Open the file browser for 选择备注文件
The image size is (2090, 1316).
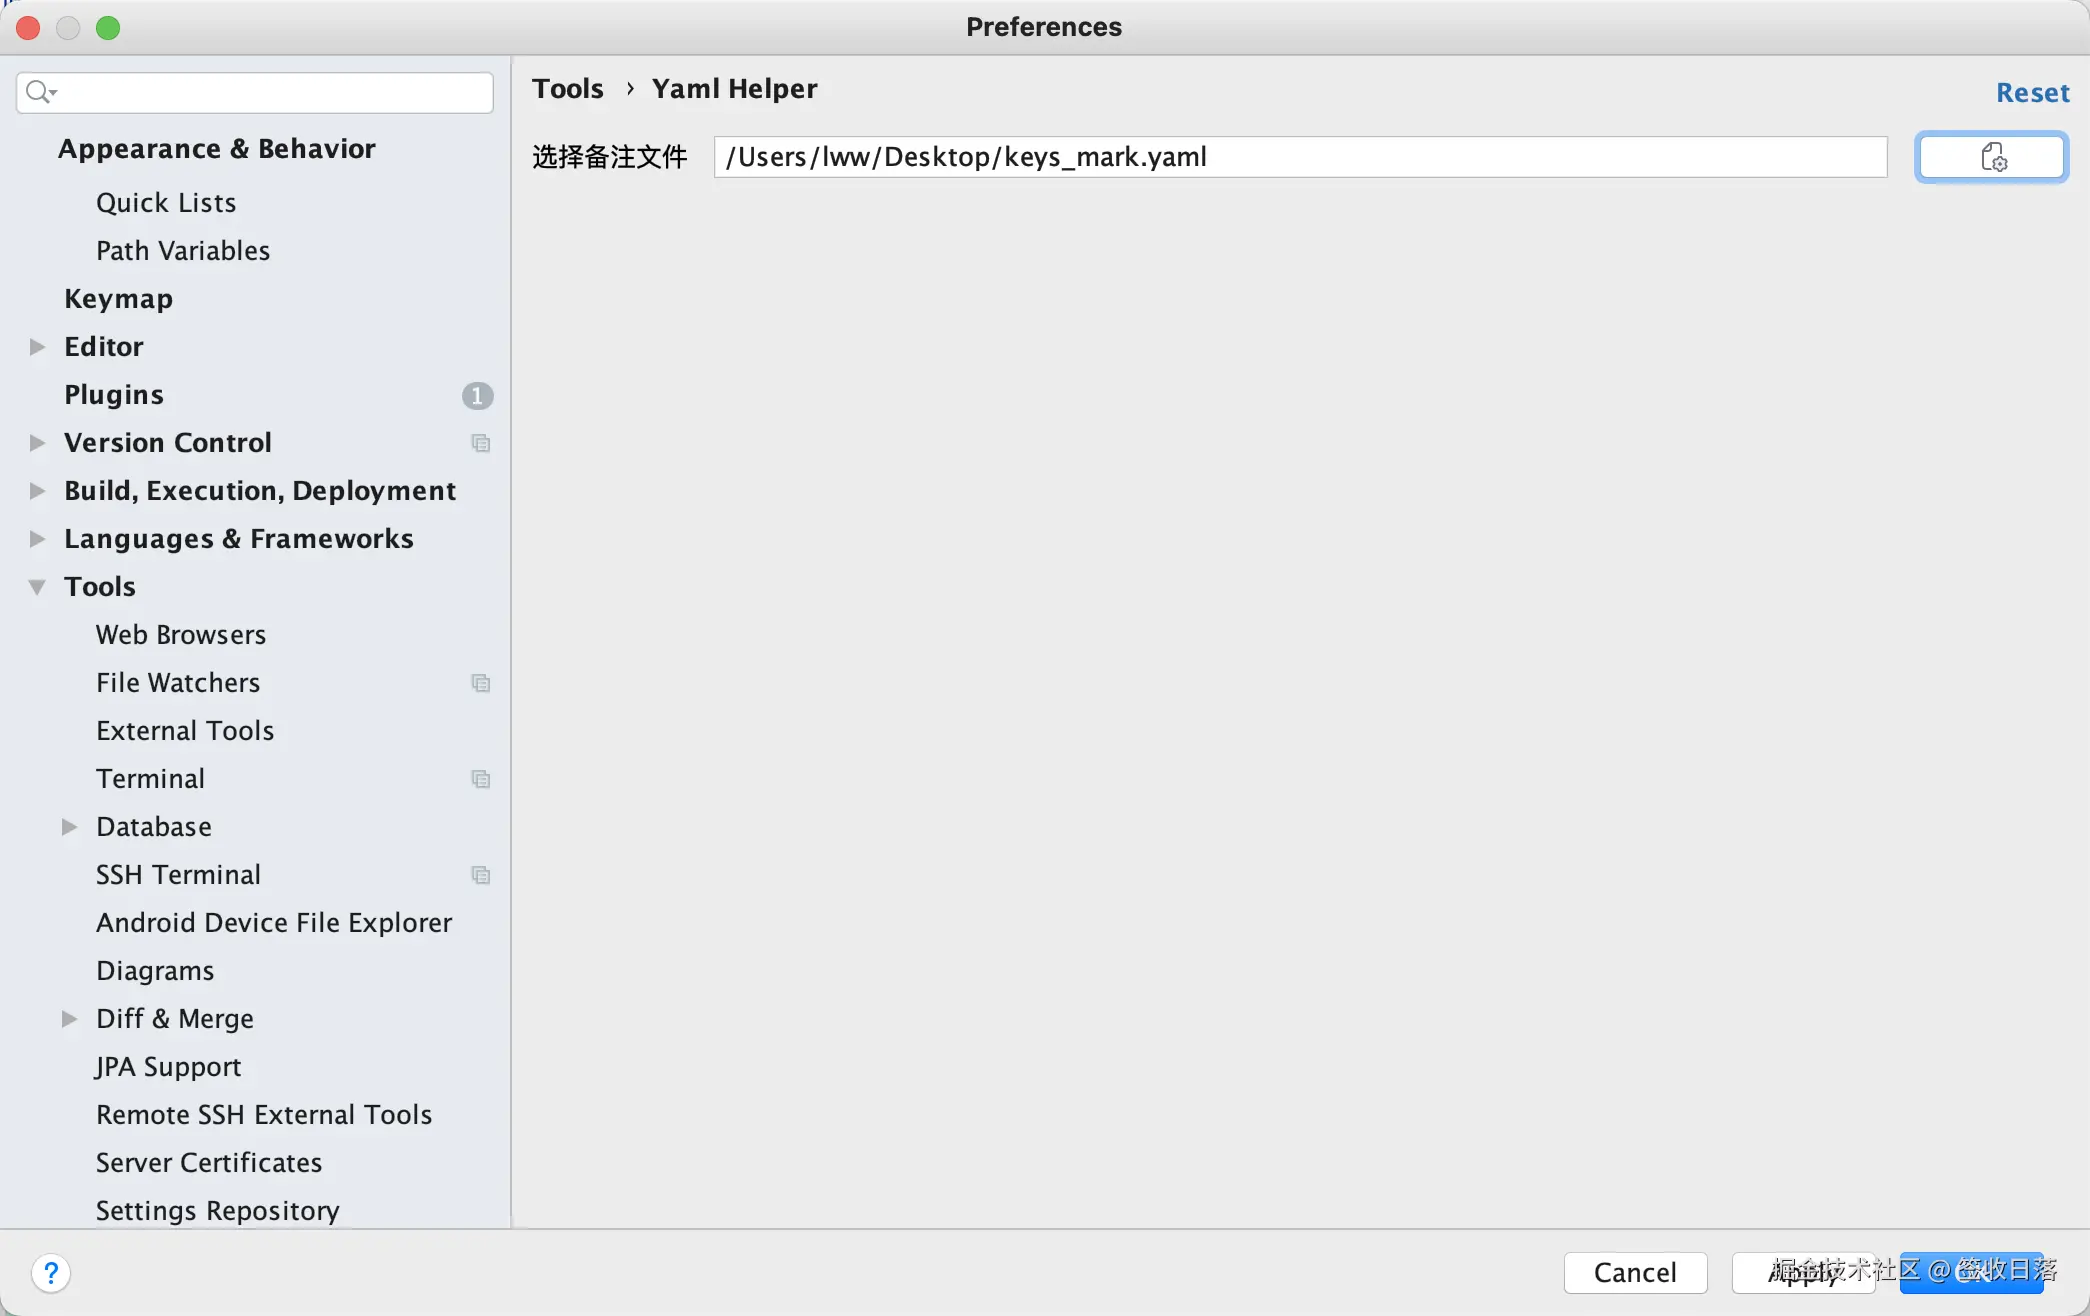[x=1991, y=156]
